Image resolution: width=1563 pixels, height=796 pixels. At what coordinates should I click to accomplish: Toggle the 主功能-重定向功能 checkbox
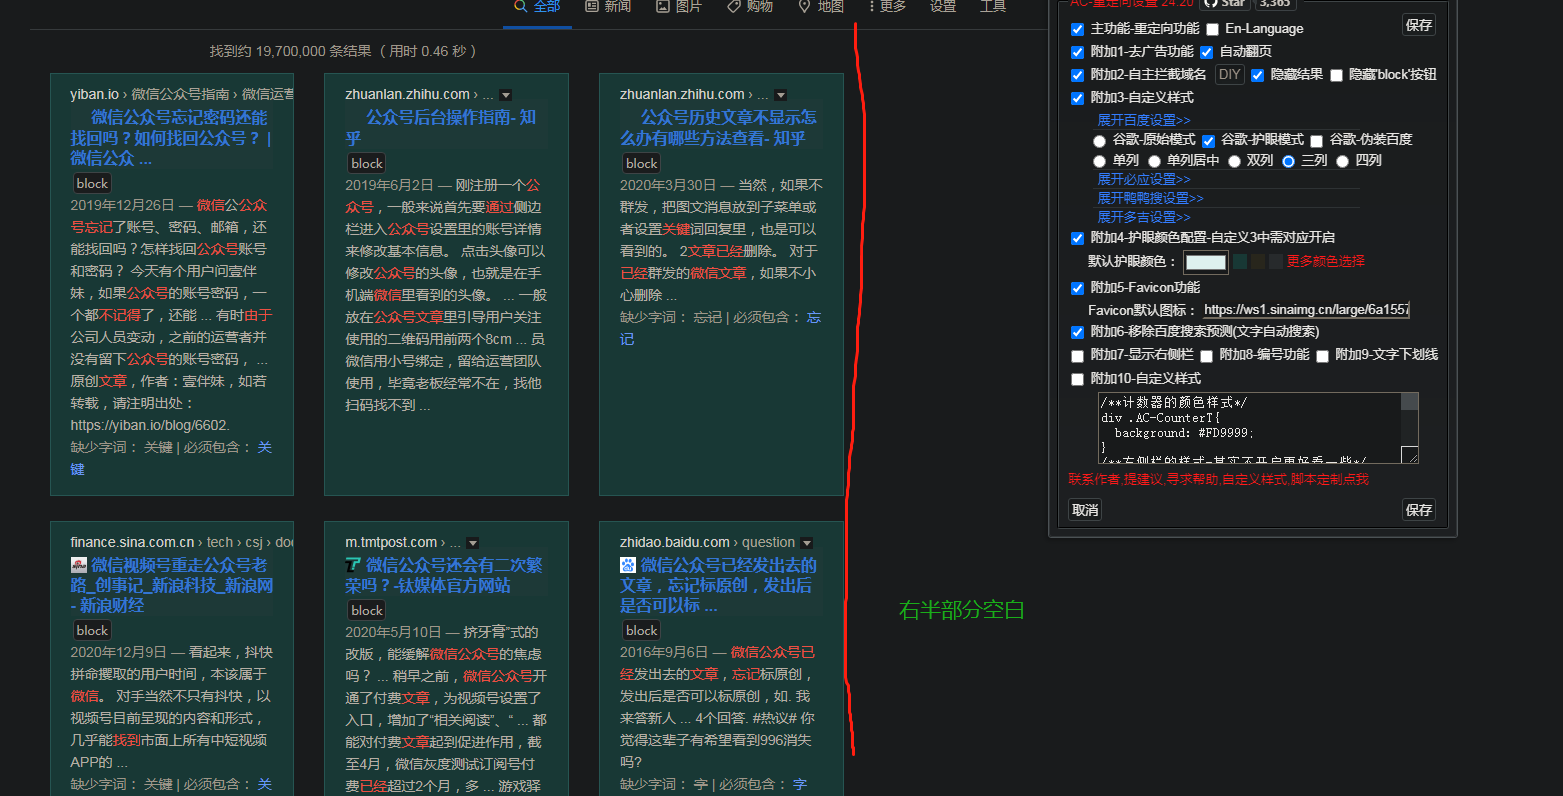coord(1077,29)
